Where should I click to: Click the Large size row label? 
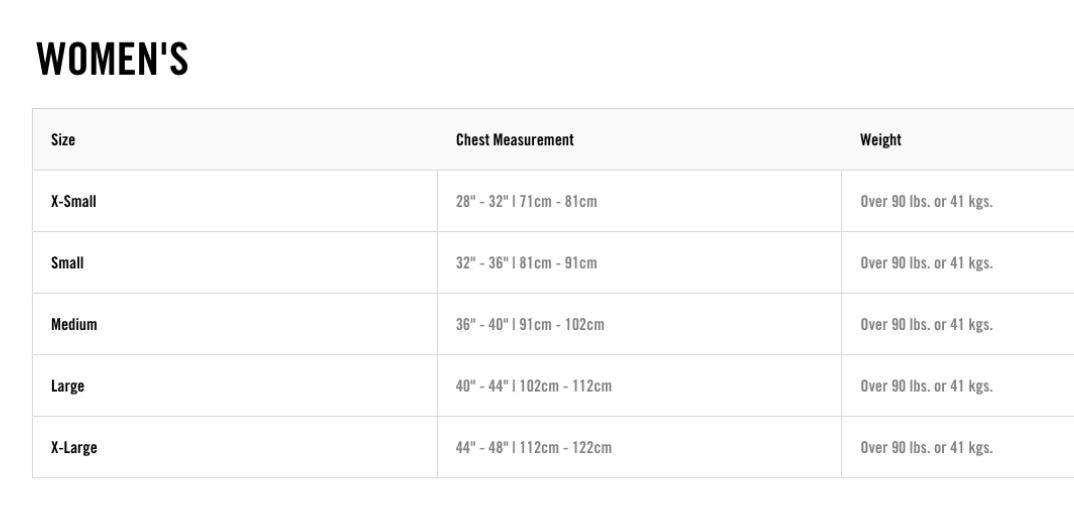click(67, 386)
